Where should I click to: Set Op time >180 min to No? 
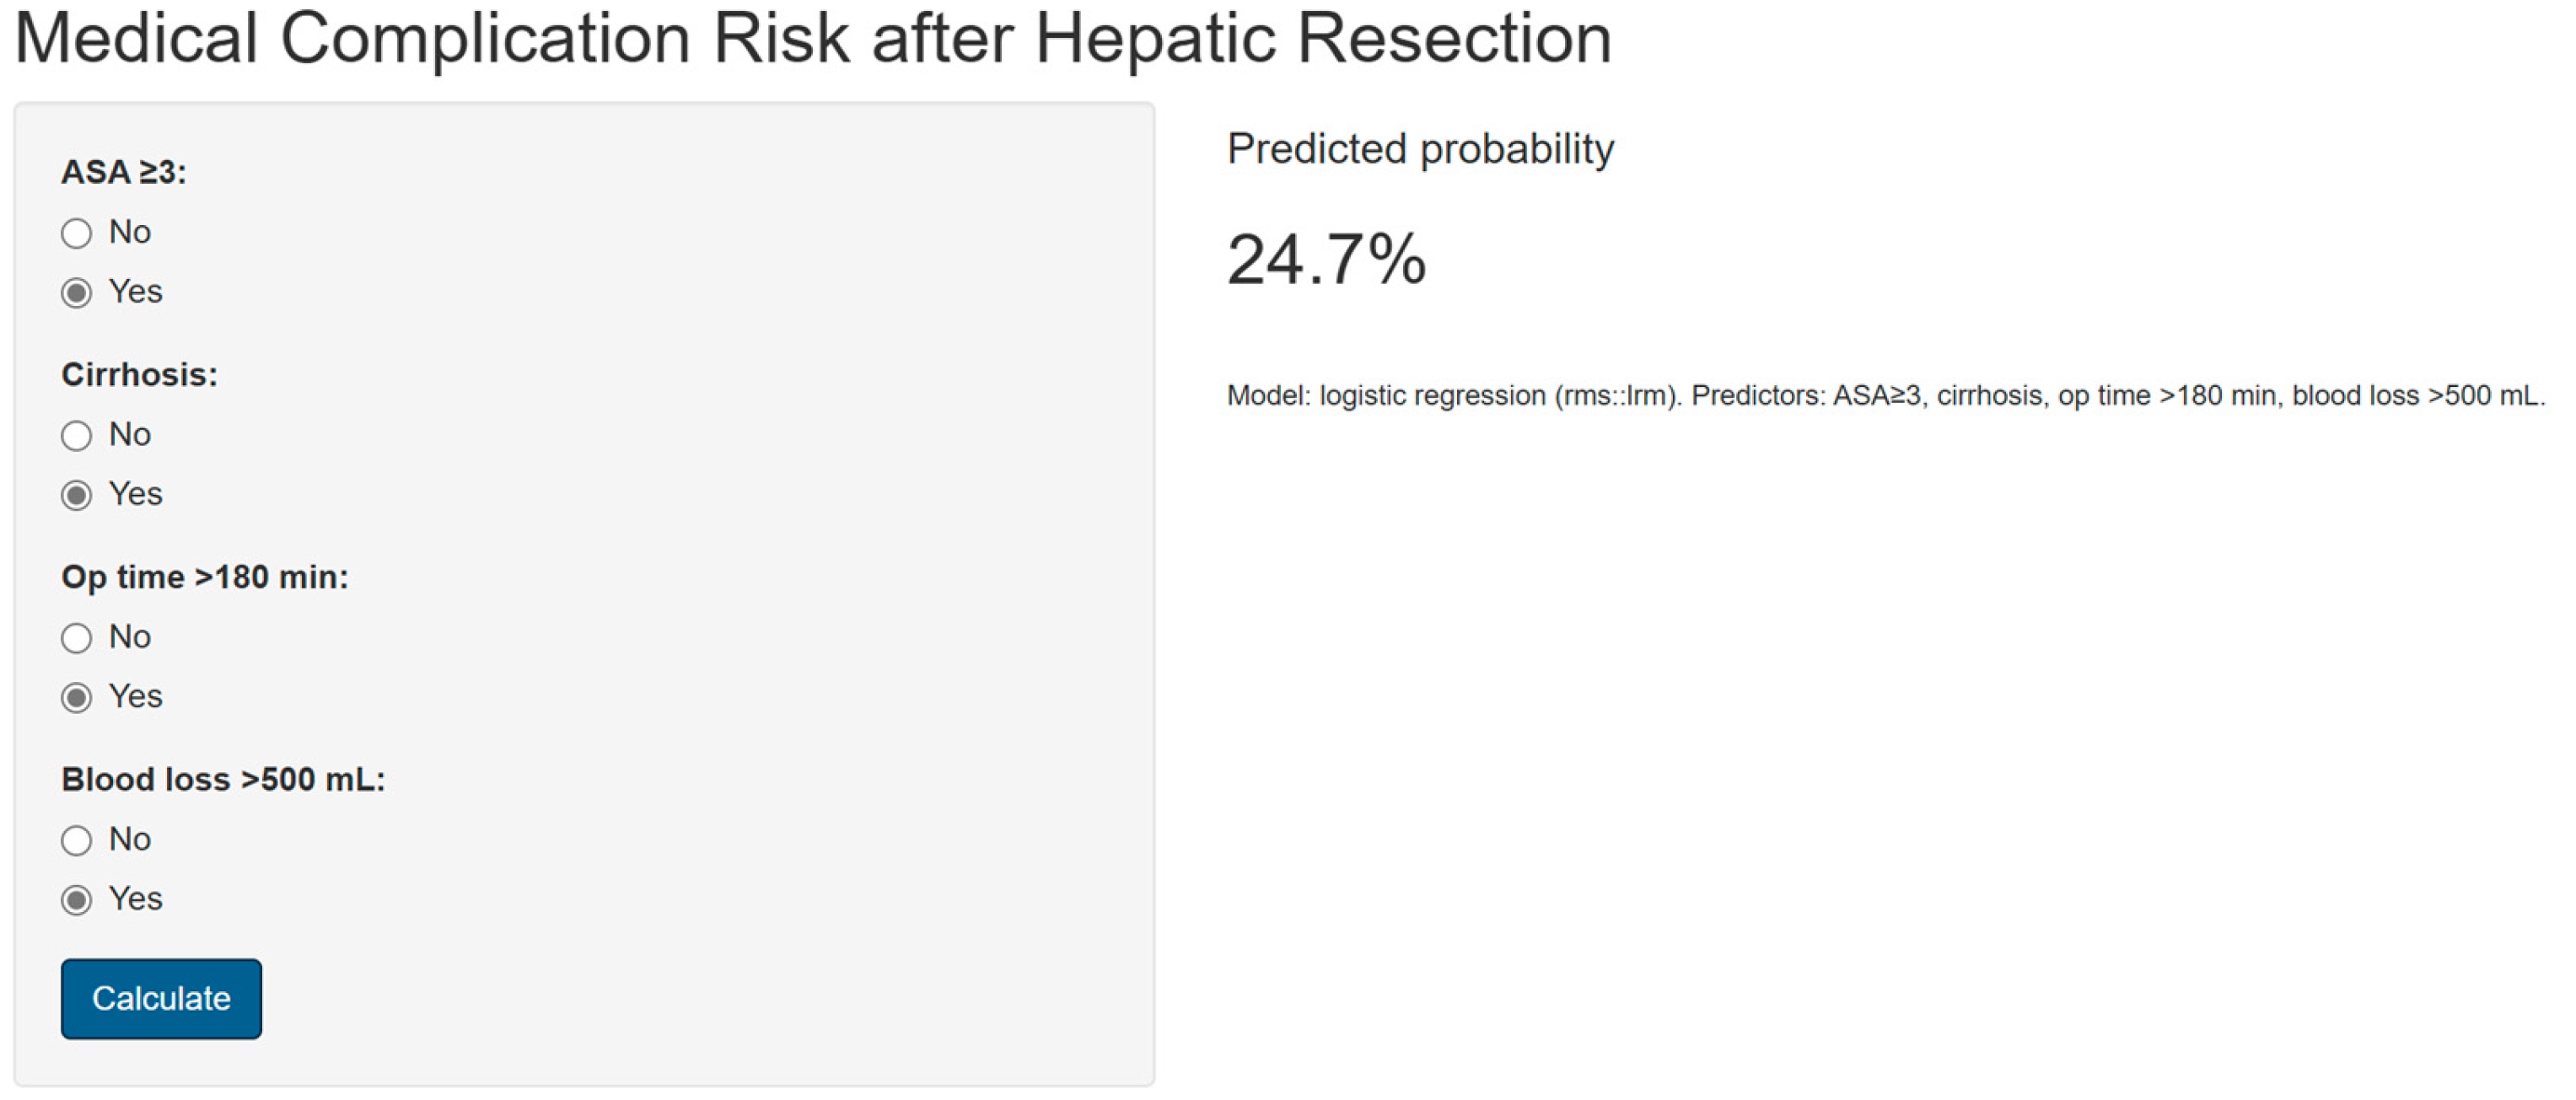(x=77, y=638)
